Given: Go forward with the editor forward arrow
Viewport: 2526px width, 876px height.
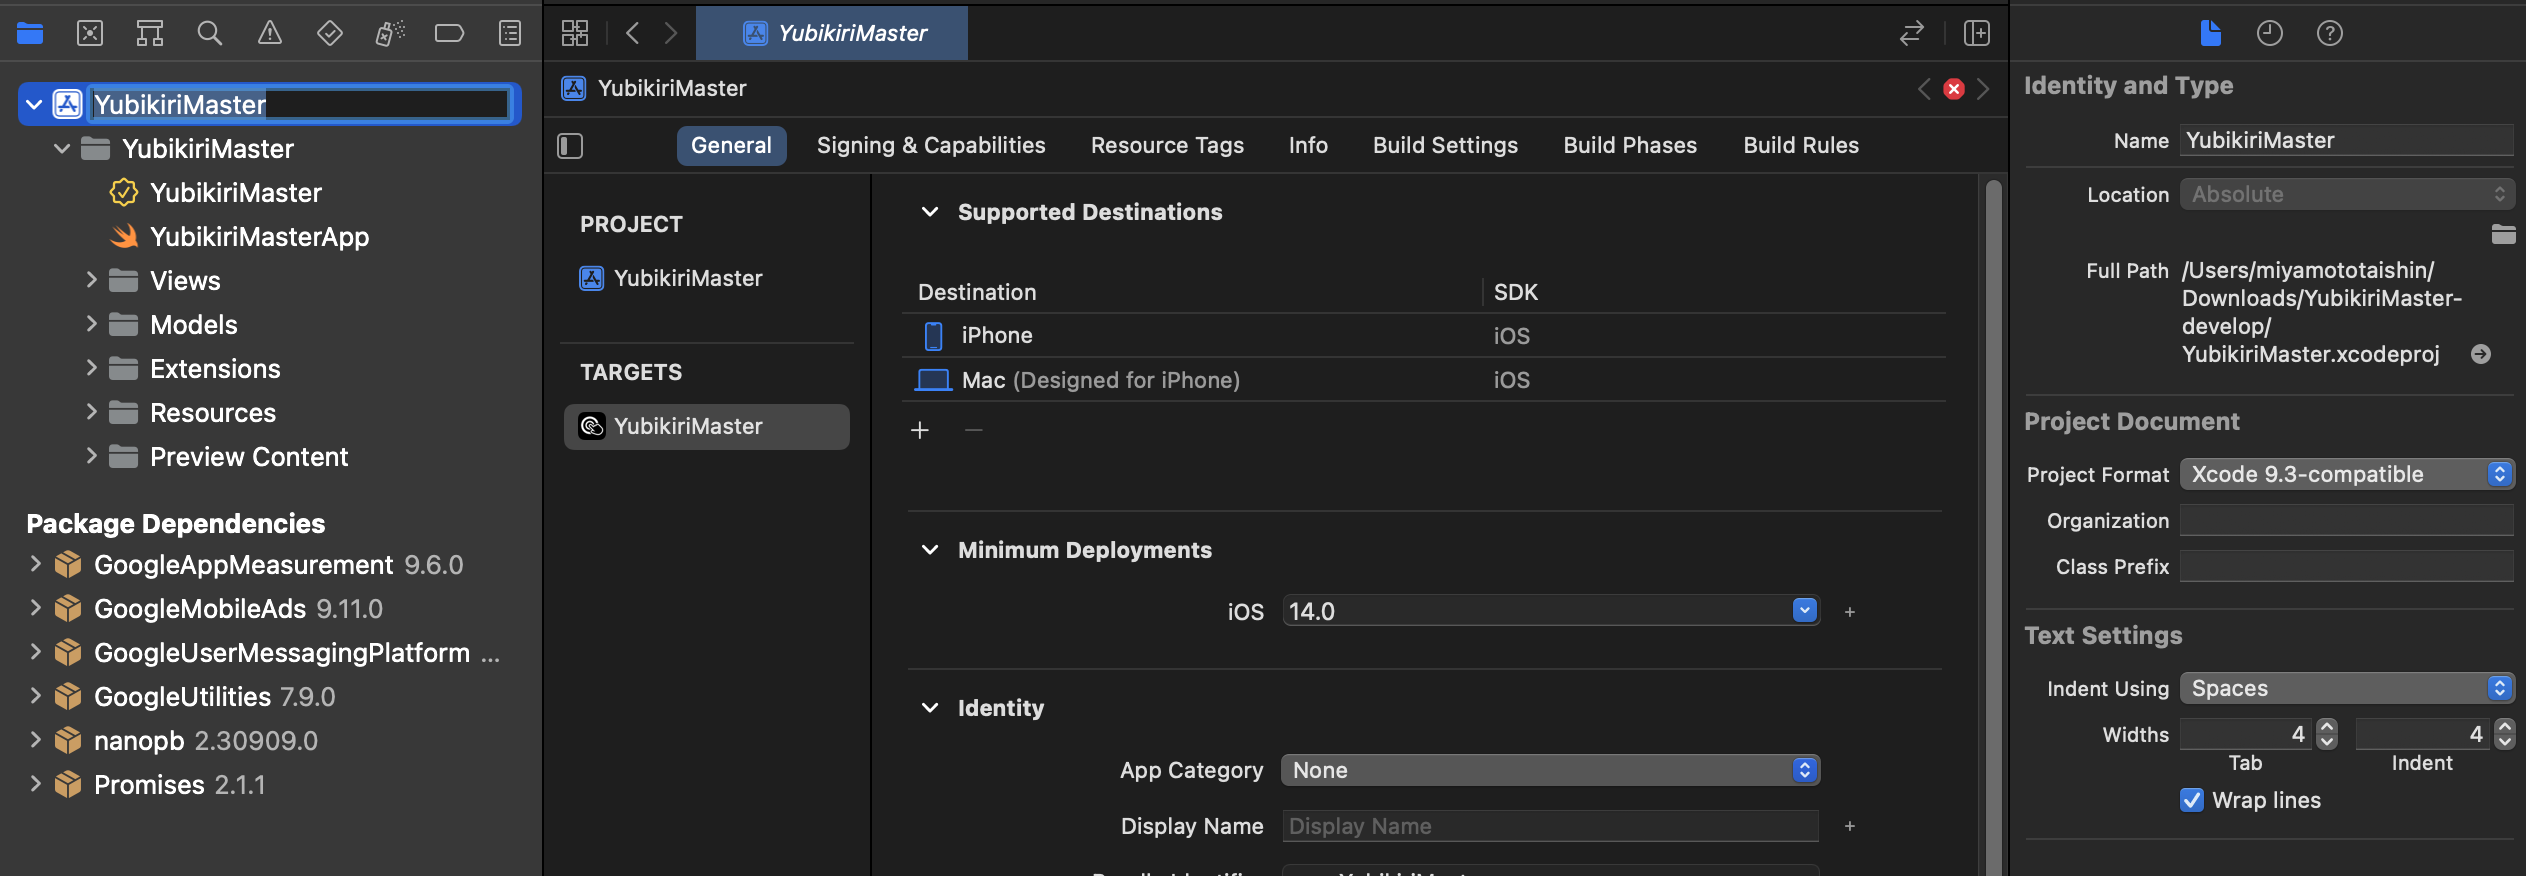Looking at the screenshot, I should pyautogui.click(x=671, y=33).
